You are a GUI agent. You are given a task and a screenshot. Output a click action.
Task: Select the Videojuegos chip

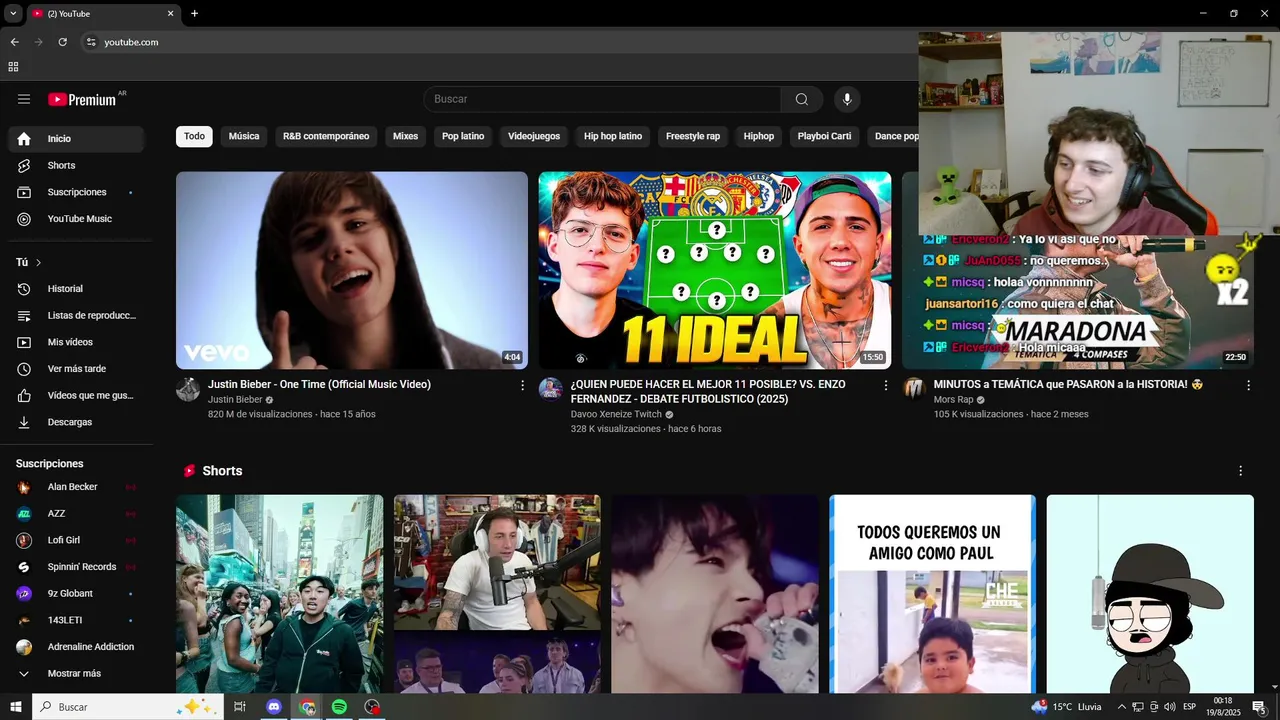(x=534, y=136)
